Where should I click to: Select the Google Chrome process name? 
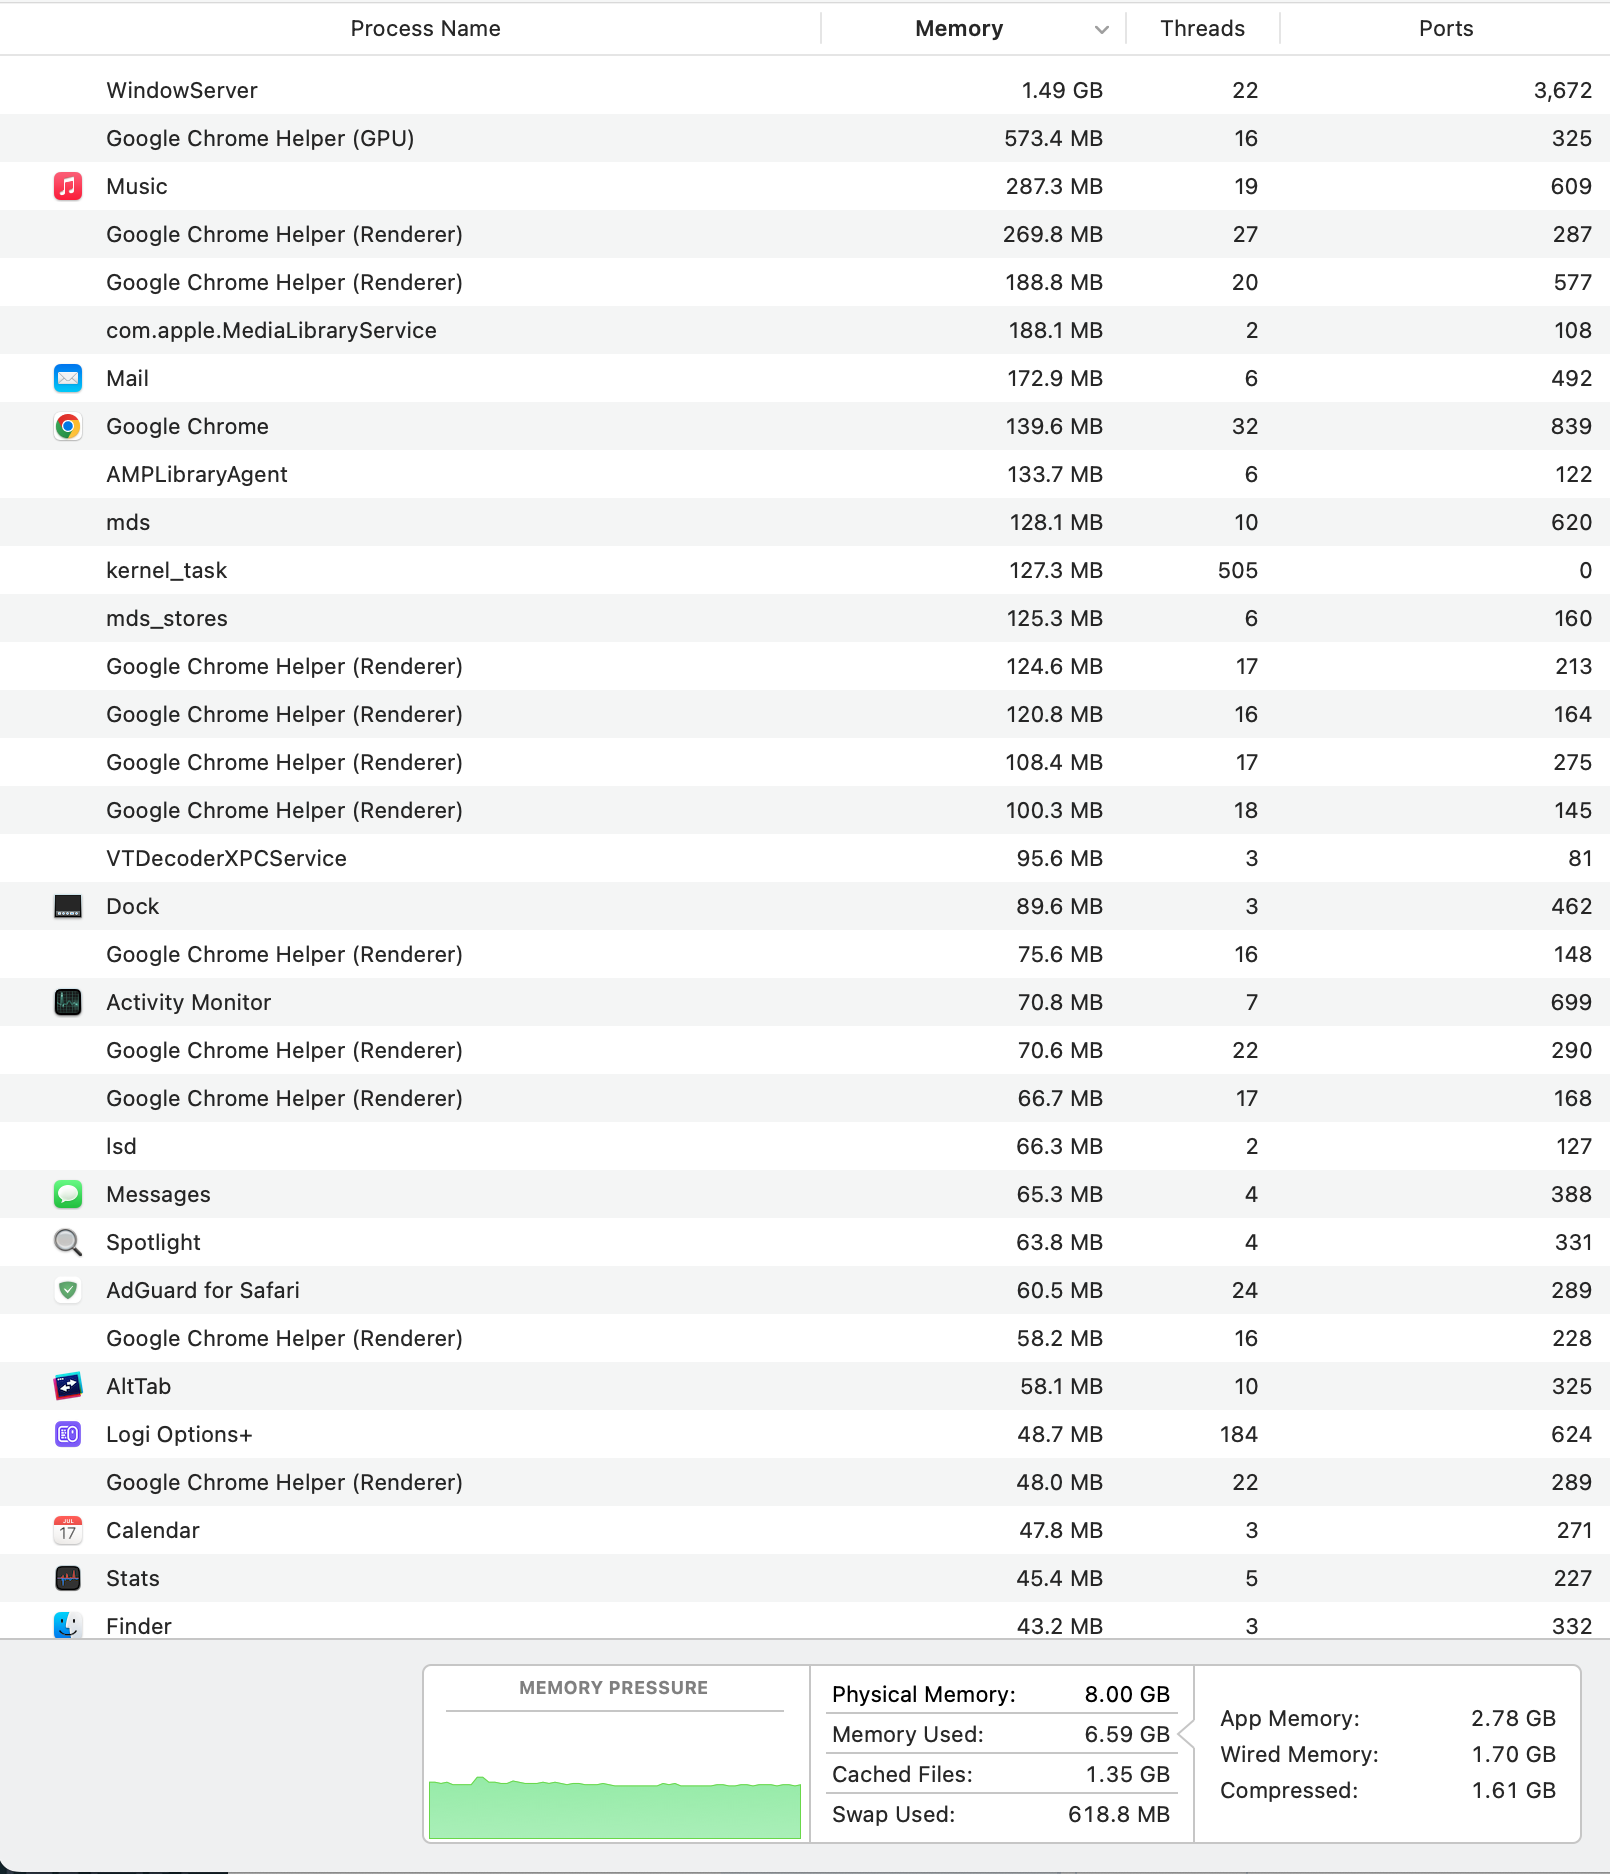[x=187, y=426]
